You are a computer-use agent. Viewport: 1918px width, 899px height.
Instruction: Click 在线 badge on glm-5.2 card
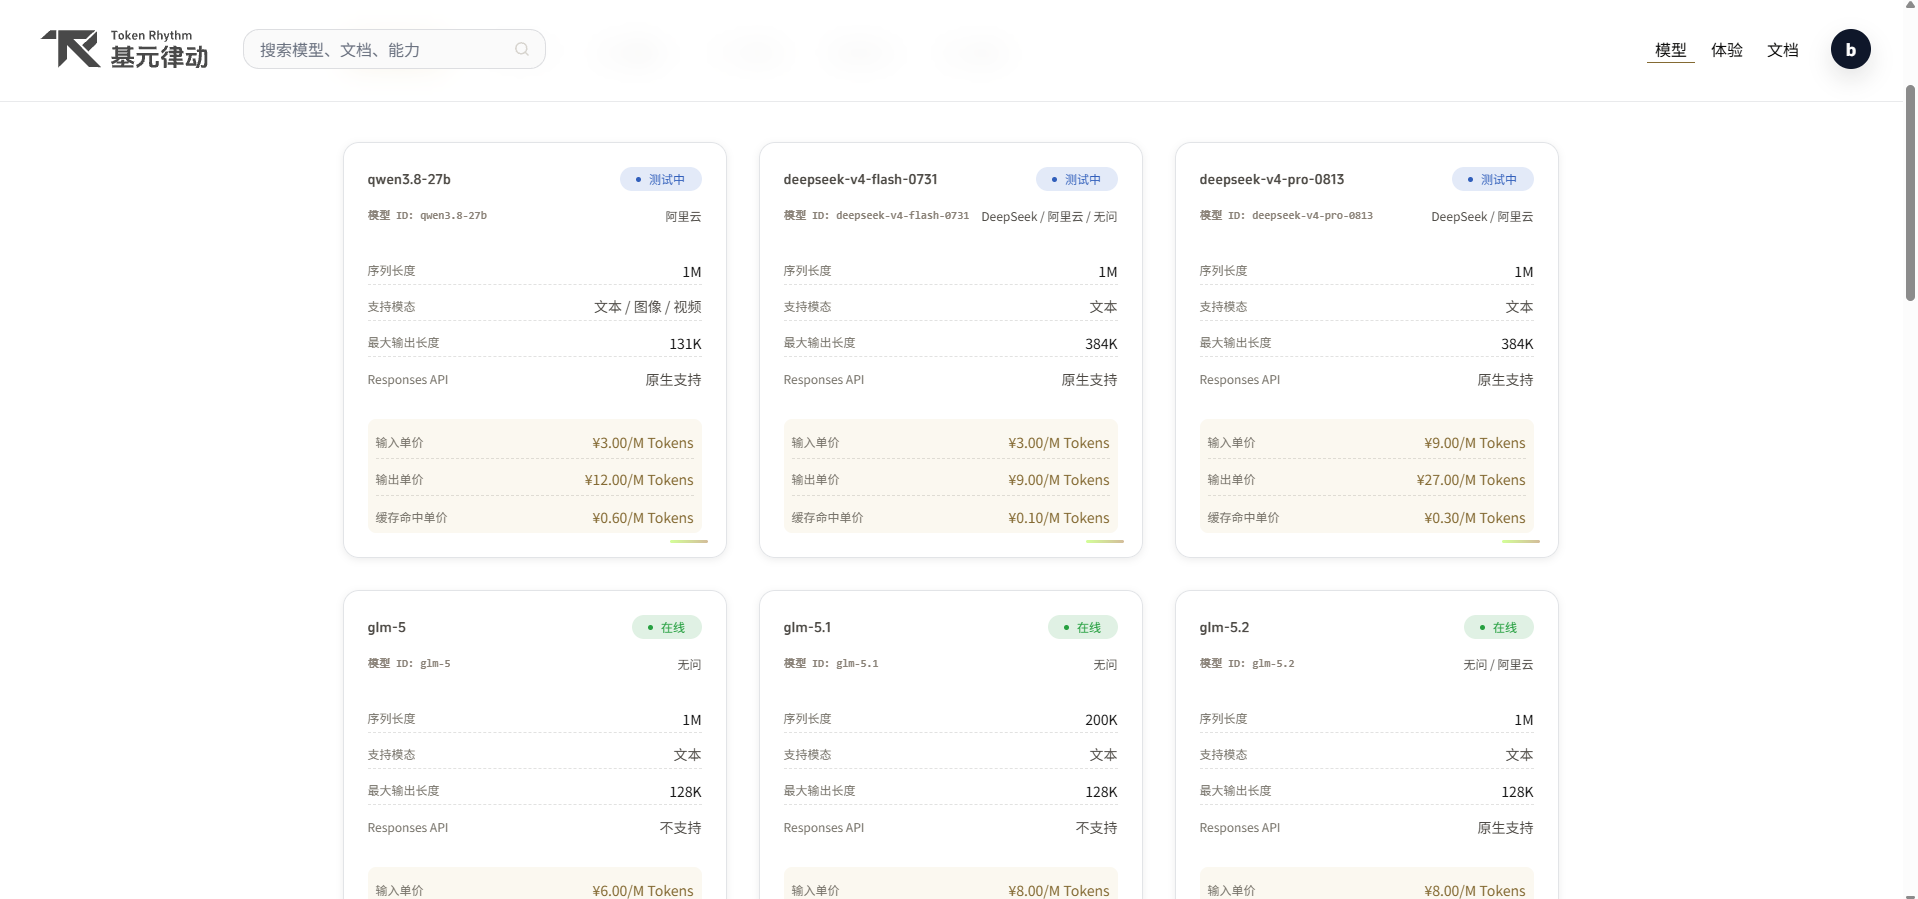coord(1498,627)
